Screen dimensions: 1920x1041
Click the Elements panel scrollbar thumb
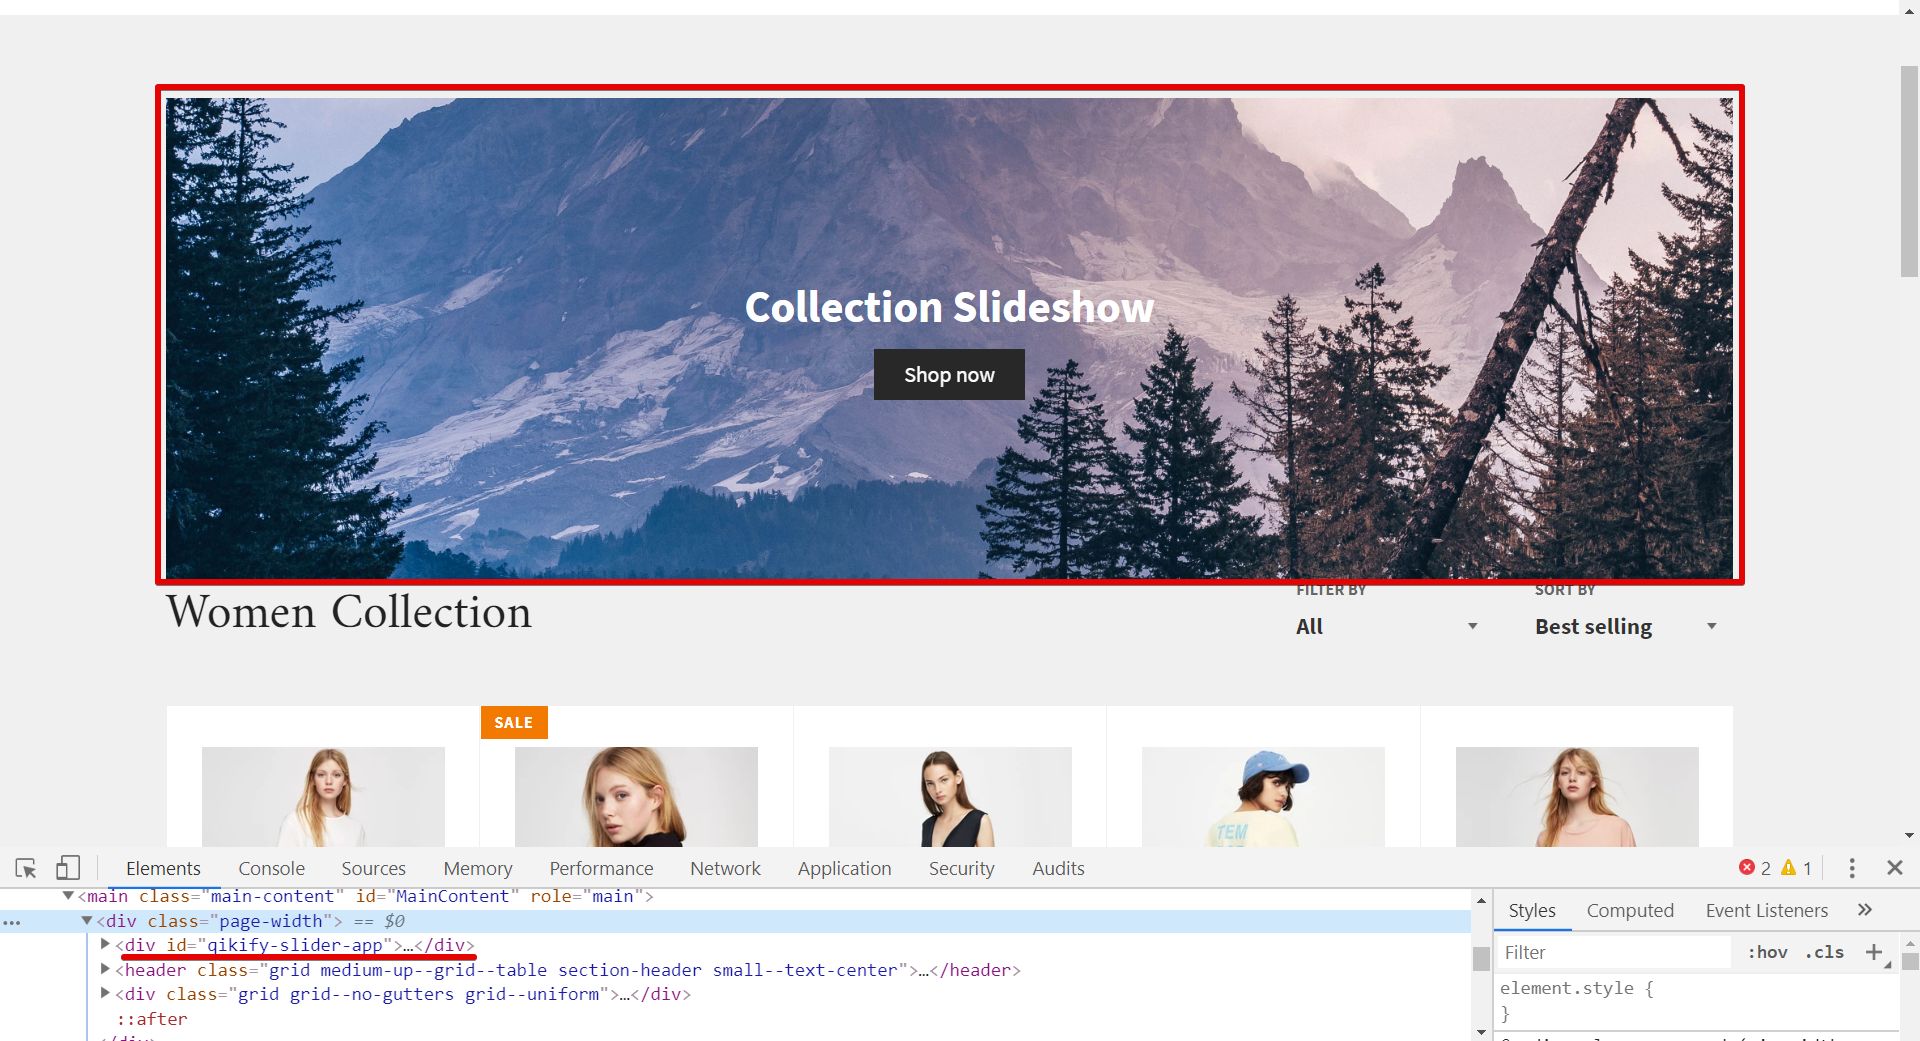(1481, 958)
